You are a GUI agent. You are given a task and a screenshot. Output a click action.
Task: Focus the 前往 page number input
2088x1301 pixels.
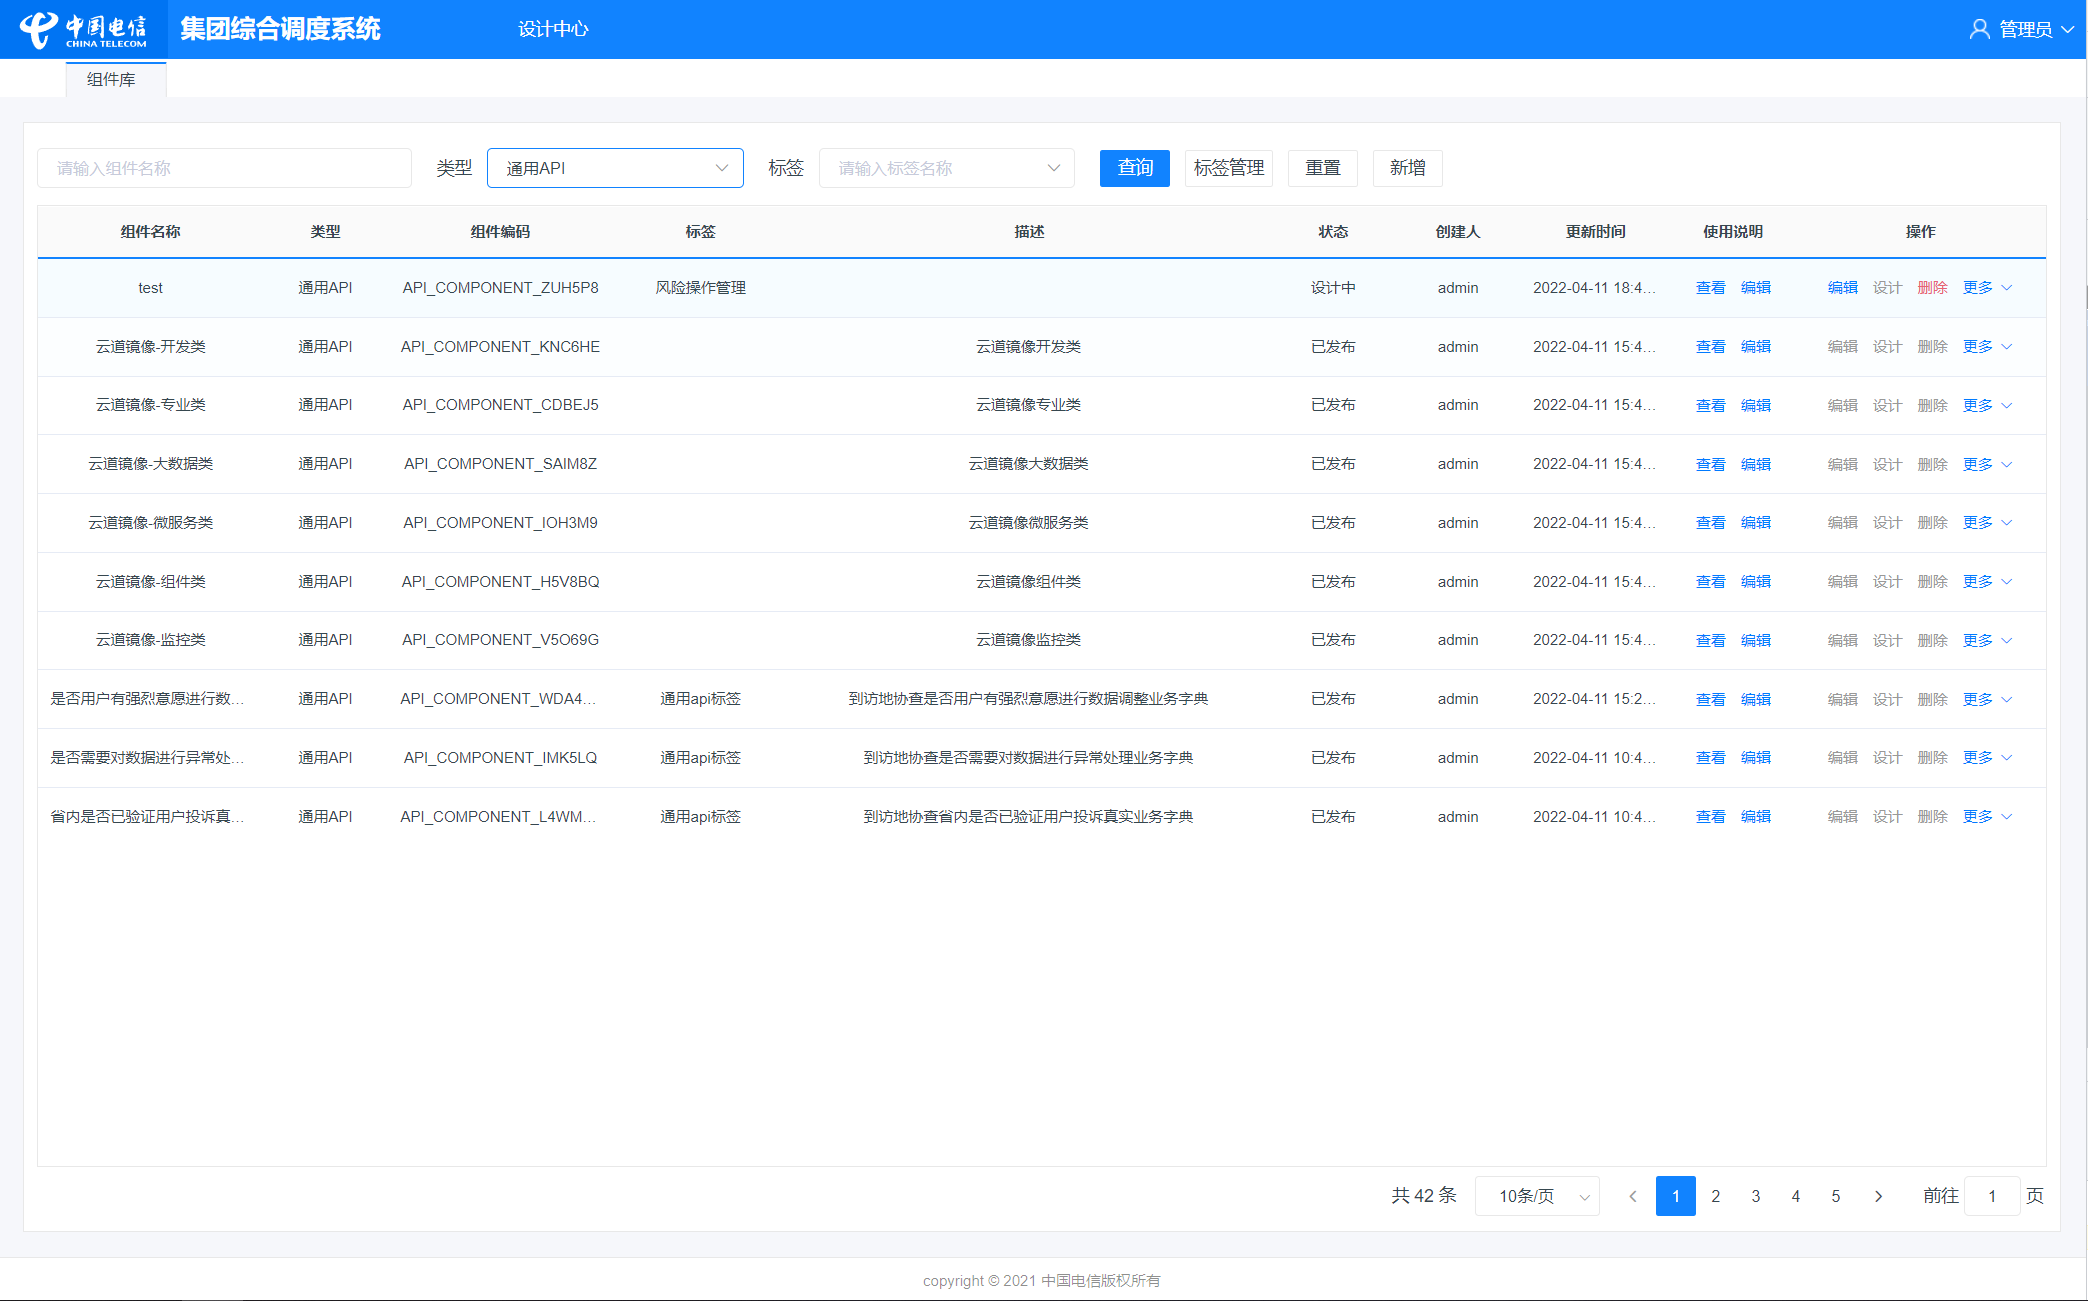(x=1992, y=1196)
